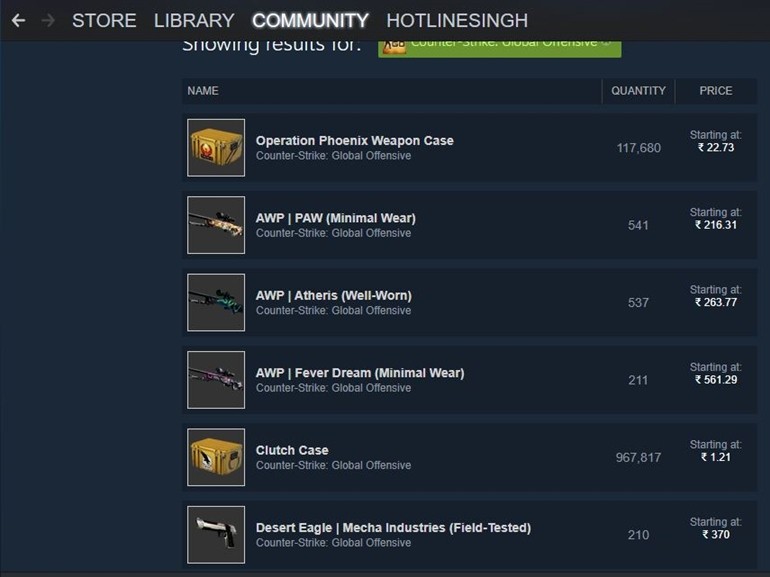Go forward with the right arrow
Screen dimensions: 770x577
48,21
